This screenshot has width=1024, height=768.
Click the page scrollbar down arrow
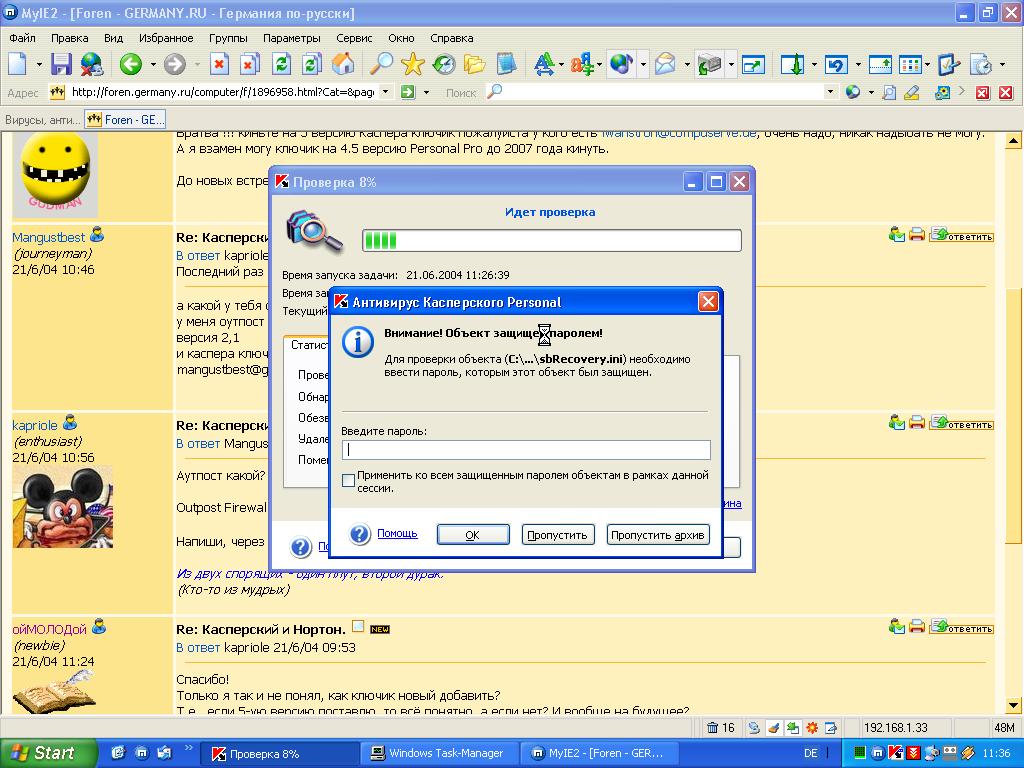coord(1013,705)
